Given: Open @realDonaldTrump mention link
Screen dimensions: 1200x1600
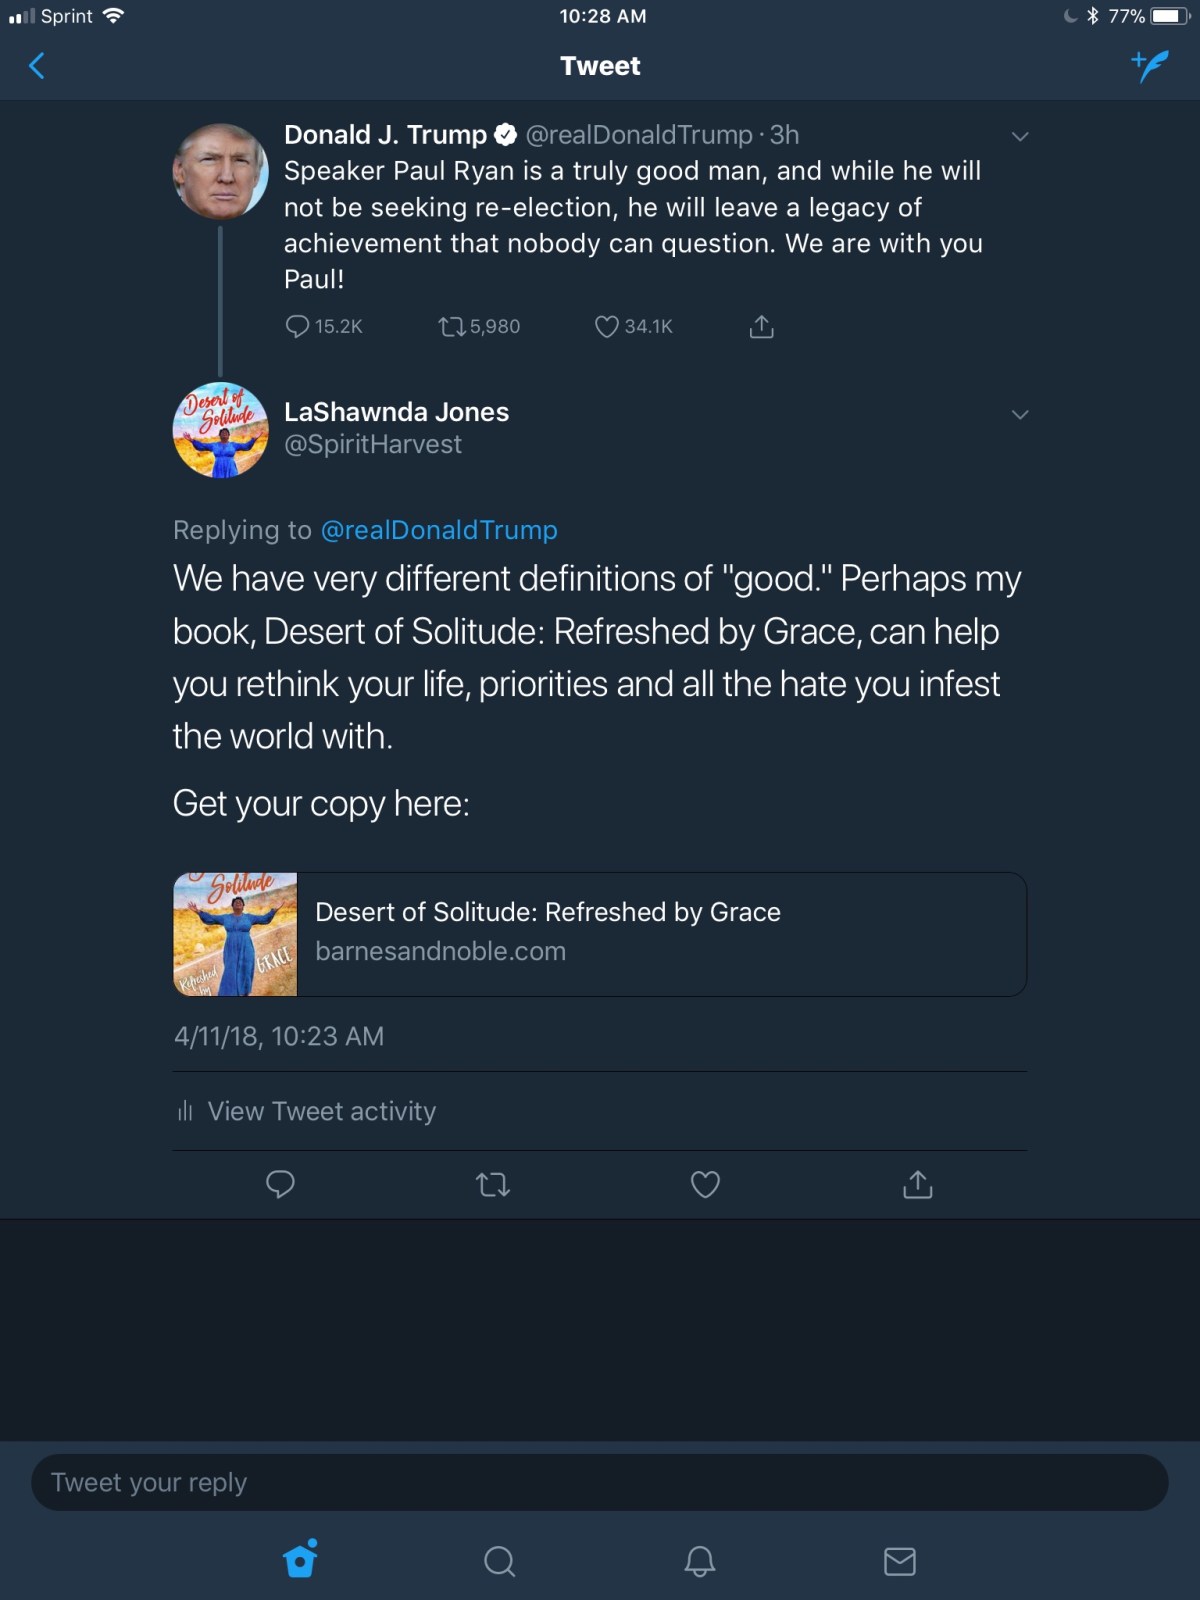Looking at the screenshot, I should coord(439,530).
